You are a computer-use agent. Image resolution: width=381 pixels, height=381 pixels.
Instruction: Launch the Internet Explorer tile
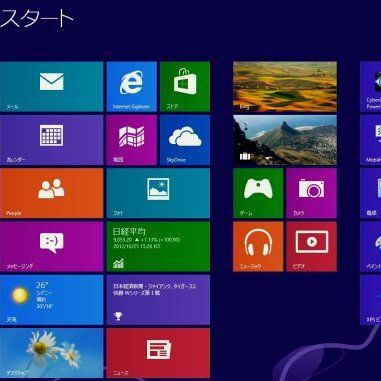coord(132,87)
